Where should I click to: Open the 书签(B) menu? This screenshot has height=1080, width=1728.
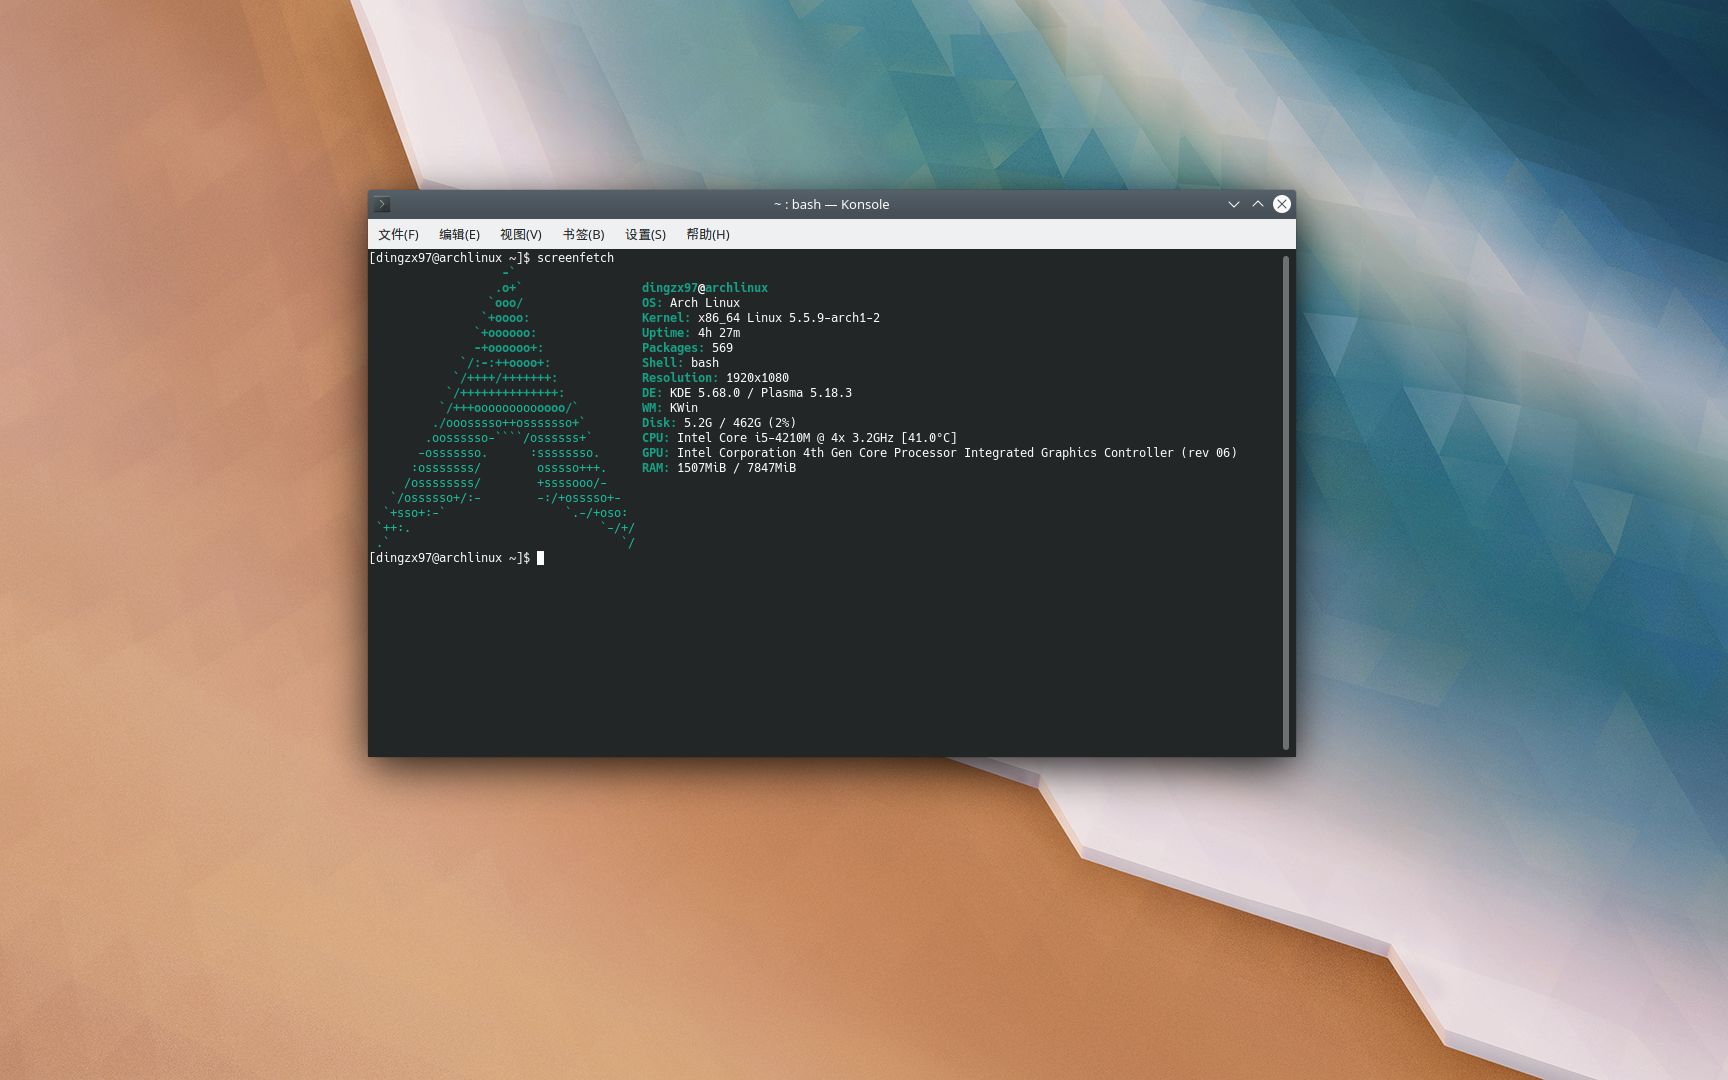coord(583,234)
